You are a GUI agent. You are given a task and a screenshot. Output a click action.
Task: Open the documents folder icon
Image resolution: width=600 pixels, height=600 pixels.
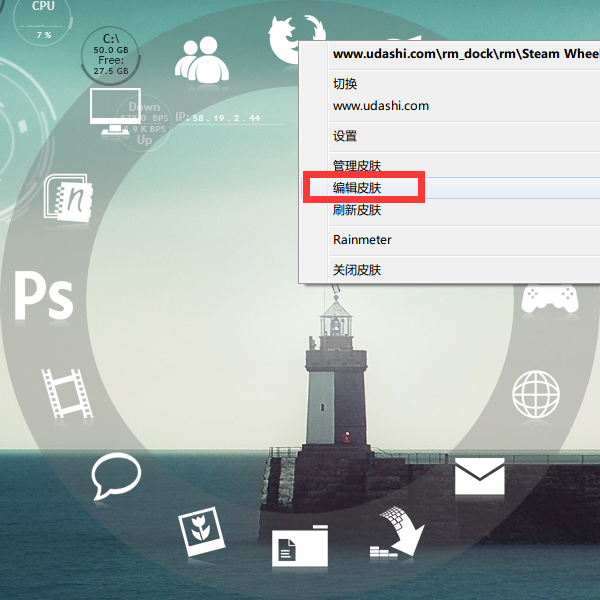click(300, 546)
